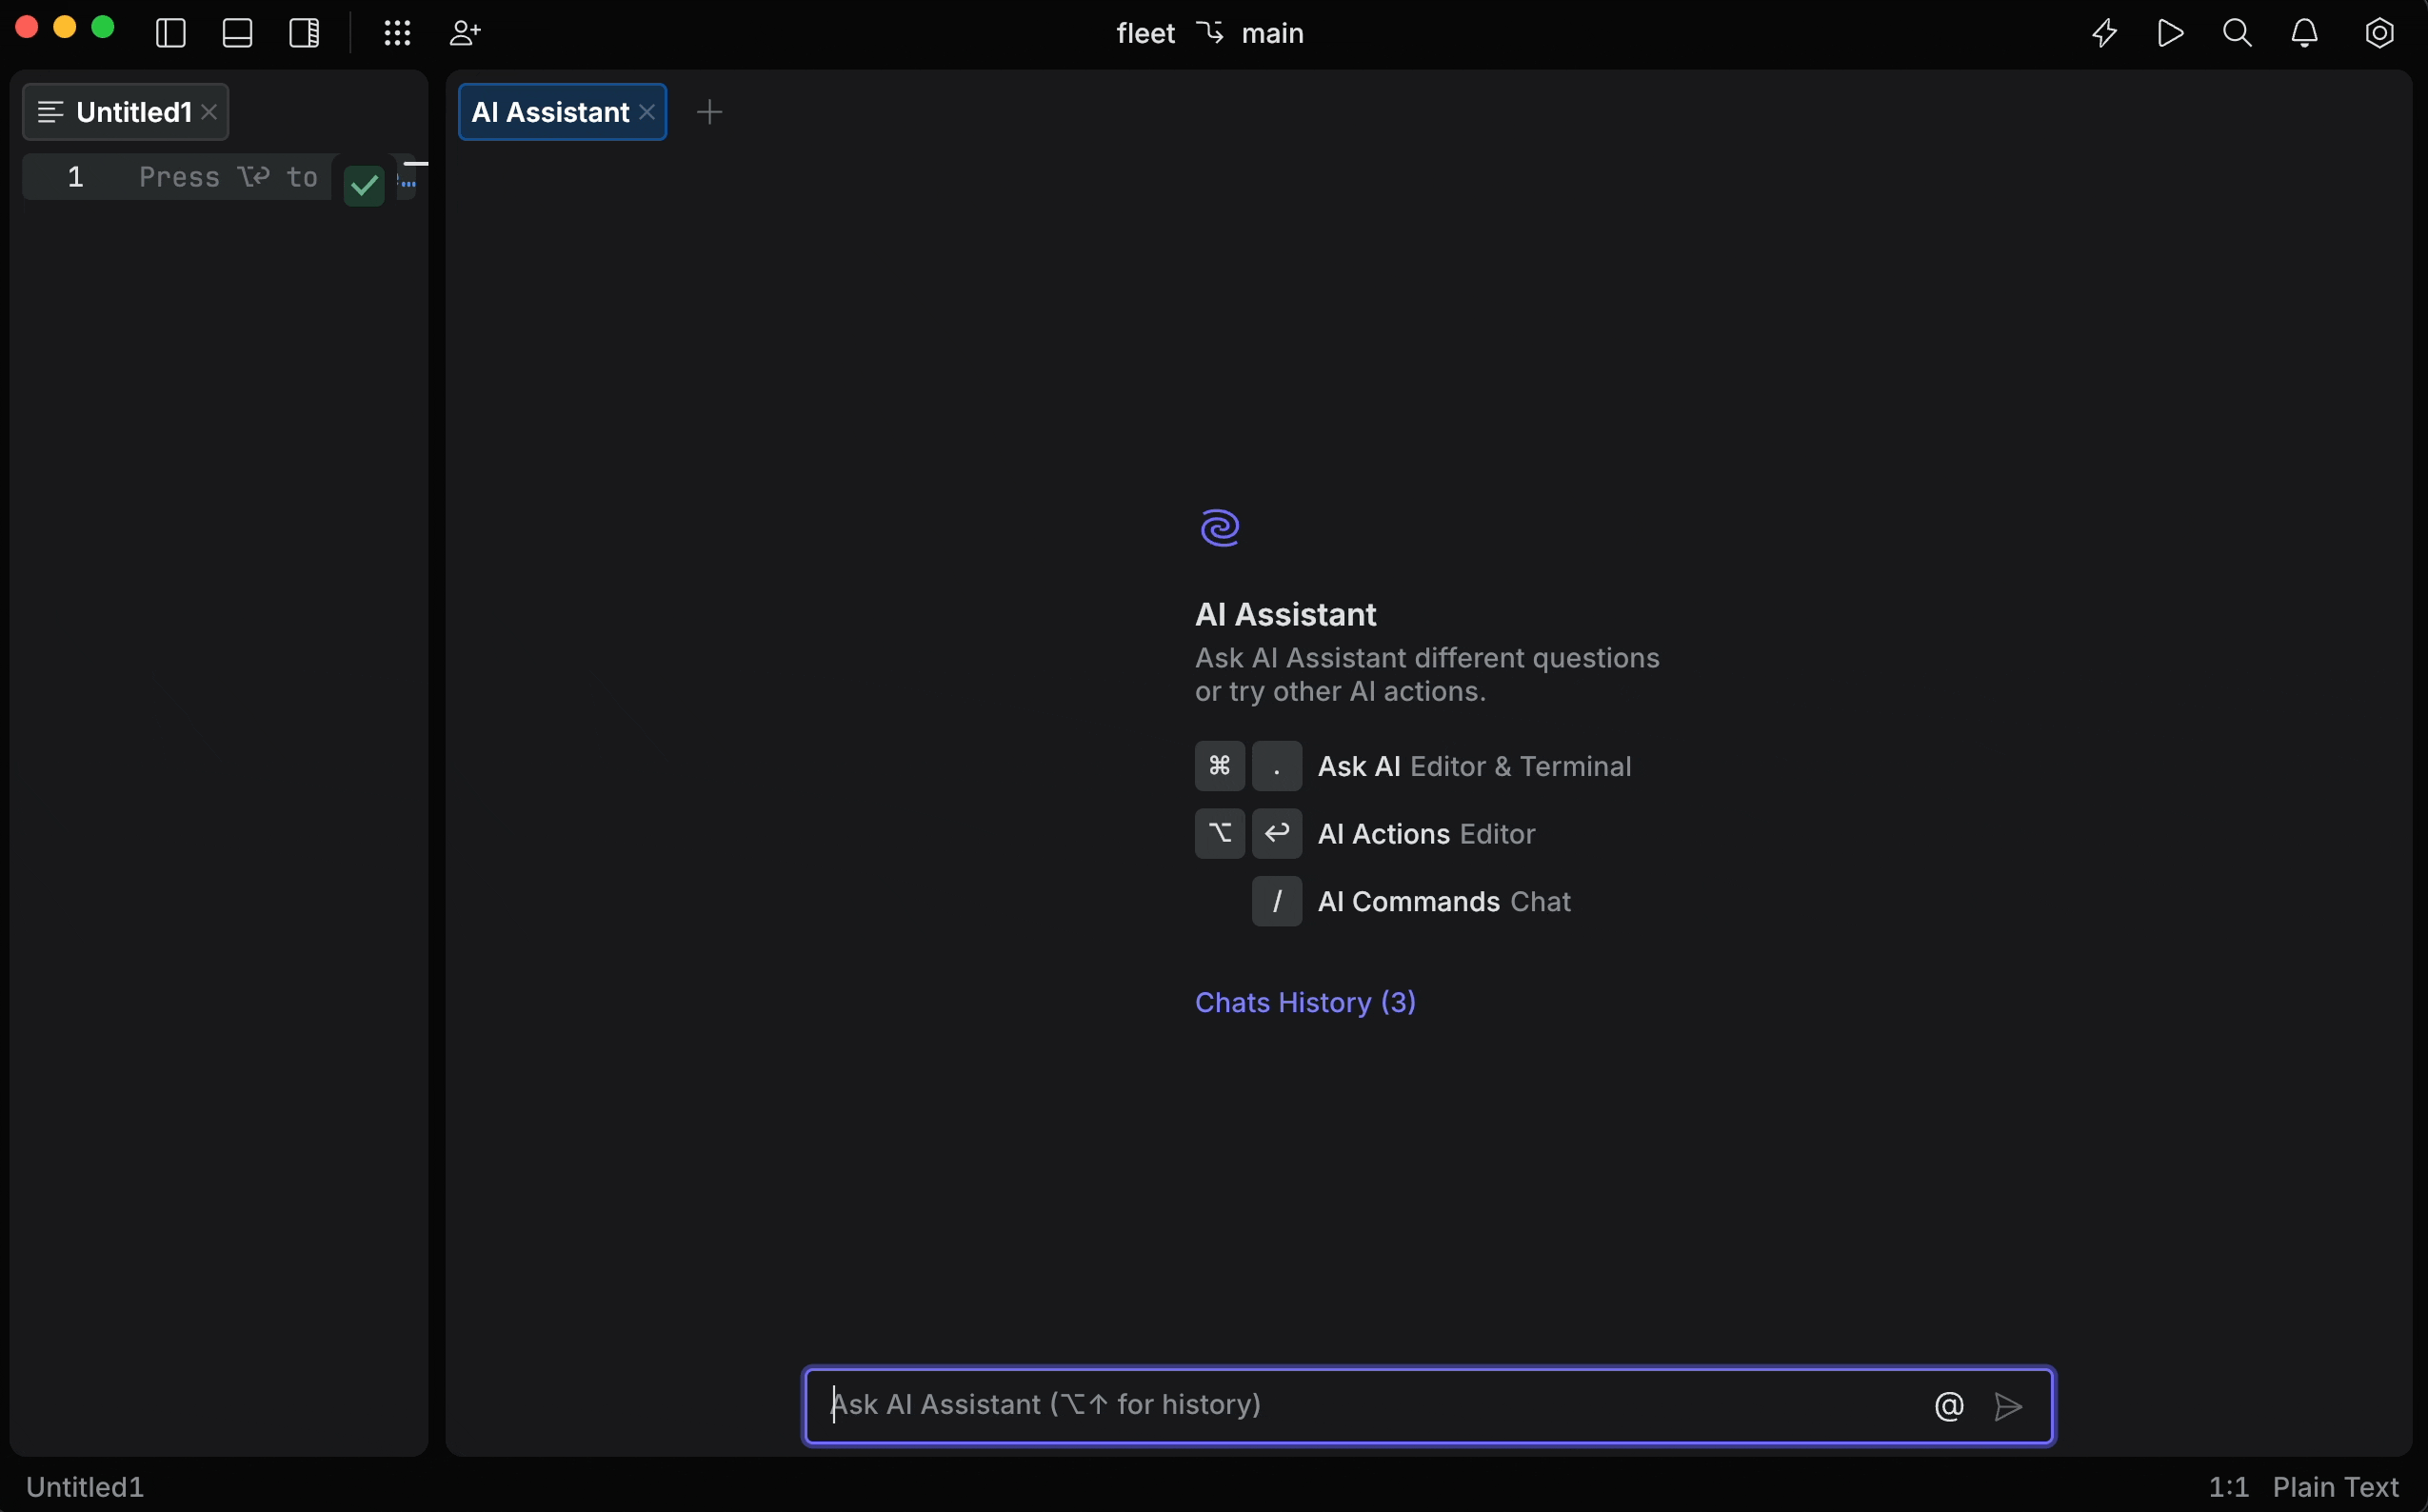
Task: Open Chats History (3)
Action: (x=1305, y=1003)
